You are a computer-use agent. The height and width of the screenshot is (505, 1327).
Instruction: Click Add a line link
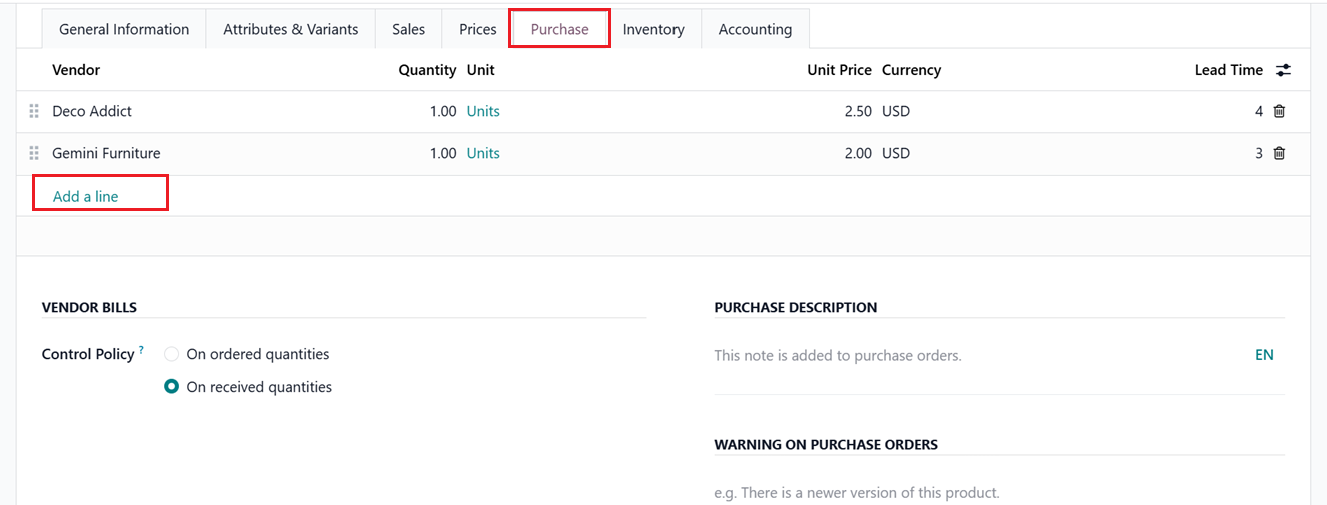(x=86, y=196)
